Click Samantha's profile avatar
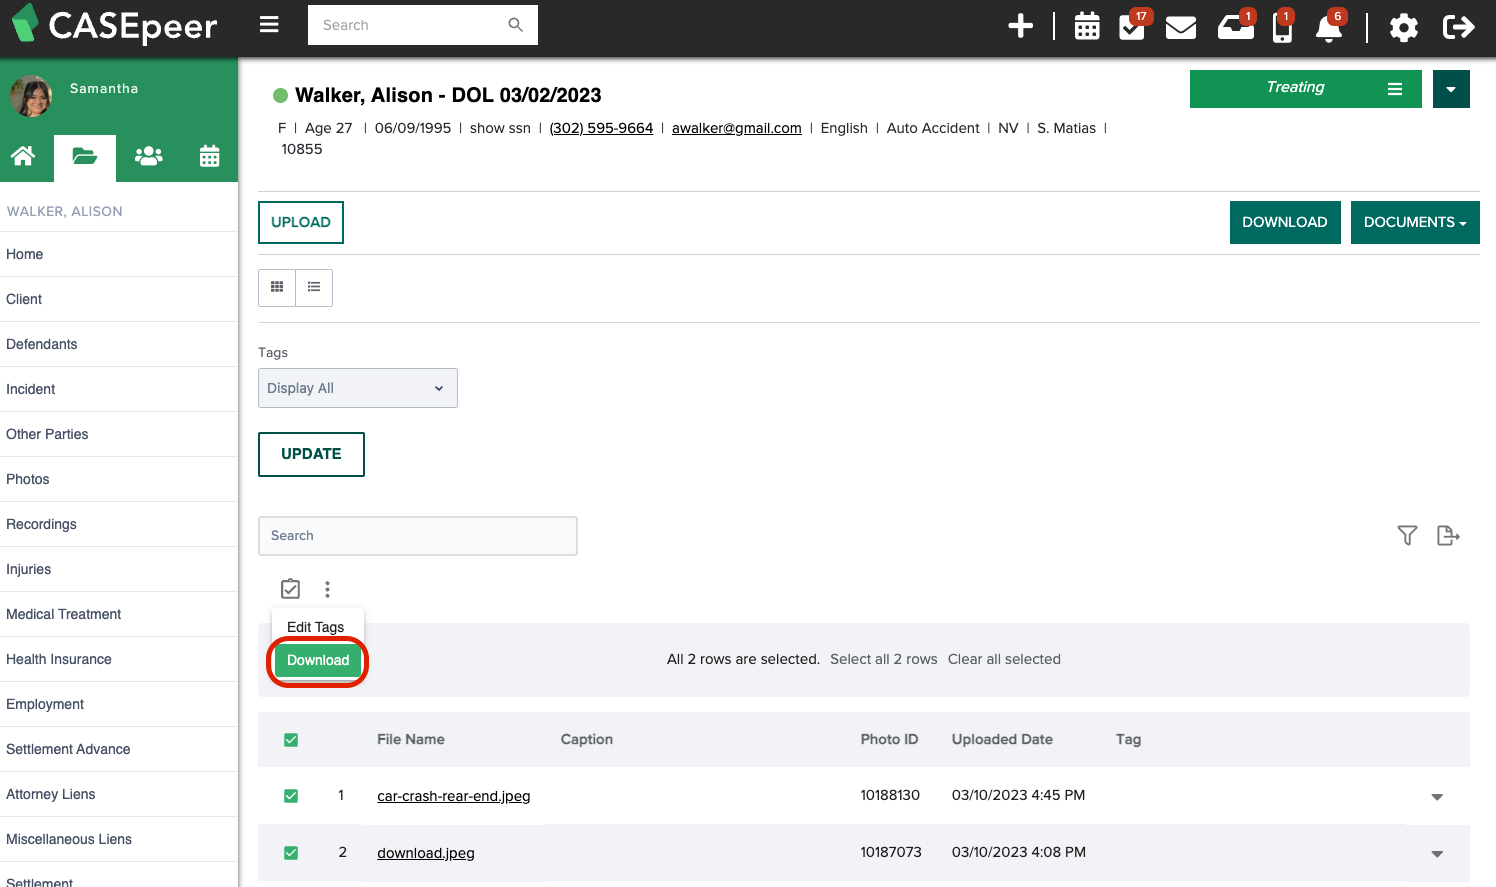Viewport: 1496px width, 887px height. click(x=31, y=96)
